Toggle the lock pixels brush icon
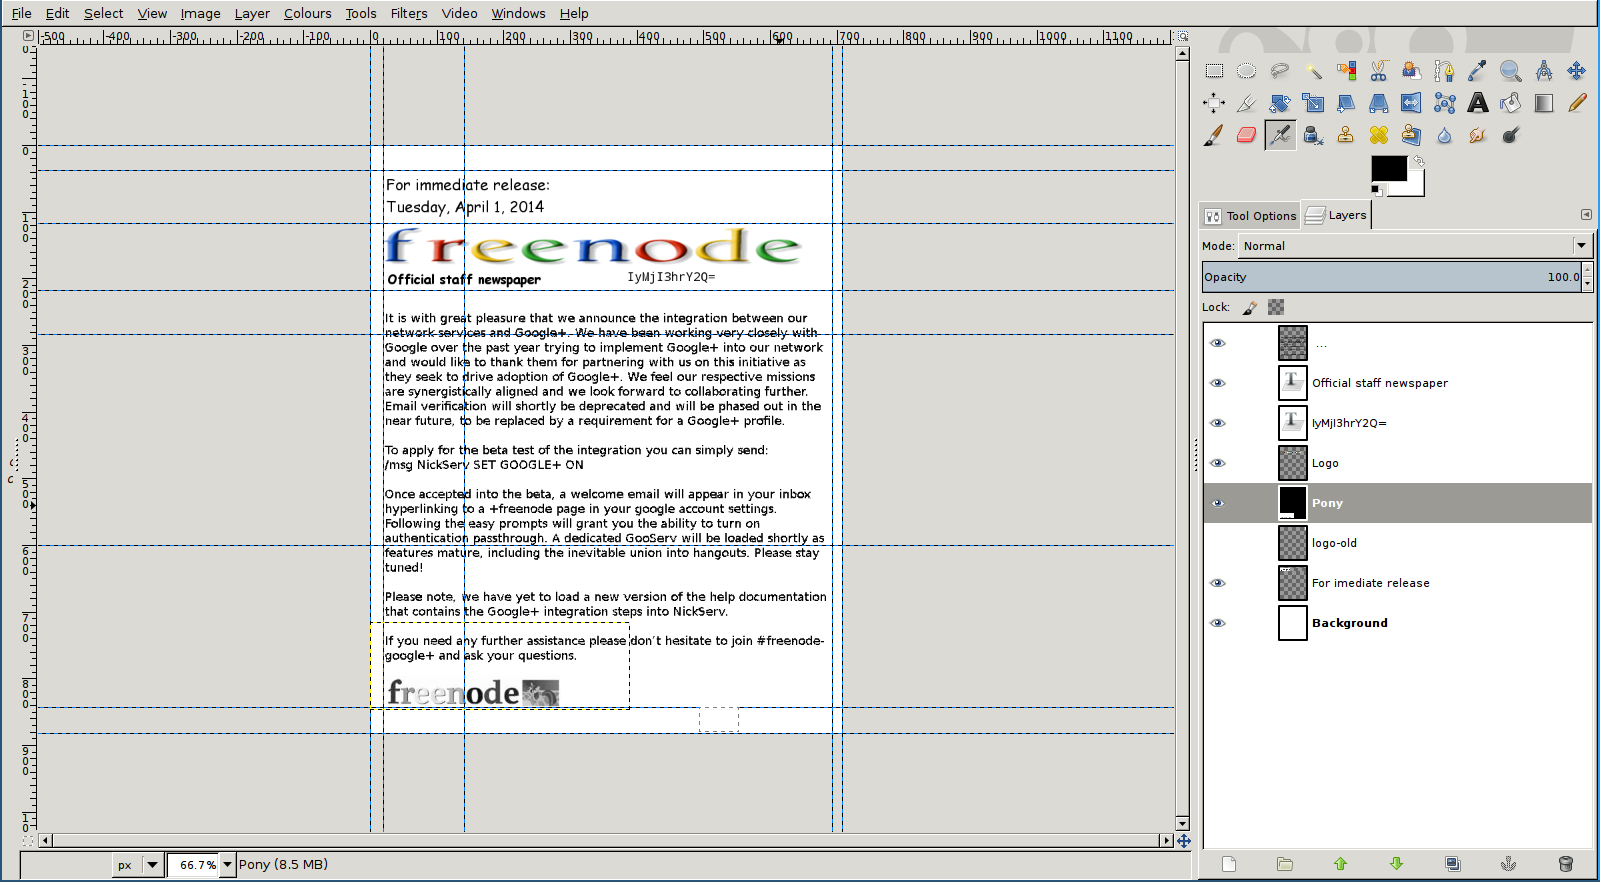1600x882 pixels. click(x=1250, y=307)
